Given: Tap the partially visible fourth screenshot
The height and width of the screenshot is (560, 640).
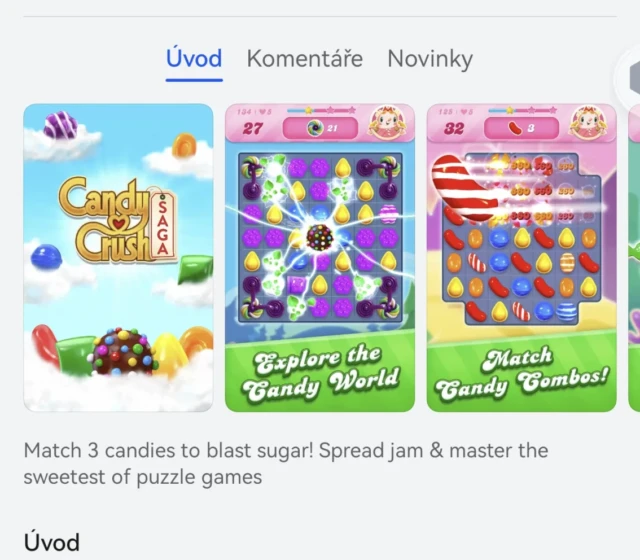Looking at the screenshot, I should point(634,258).
